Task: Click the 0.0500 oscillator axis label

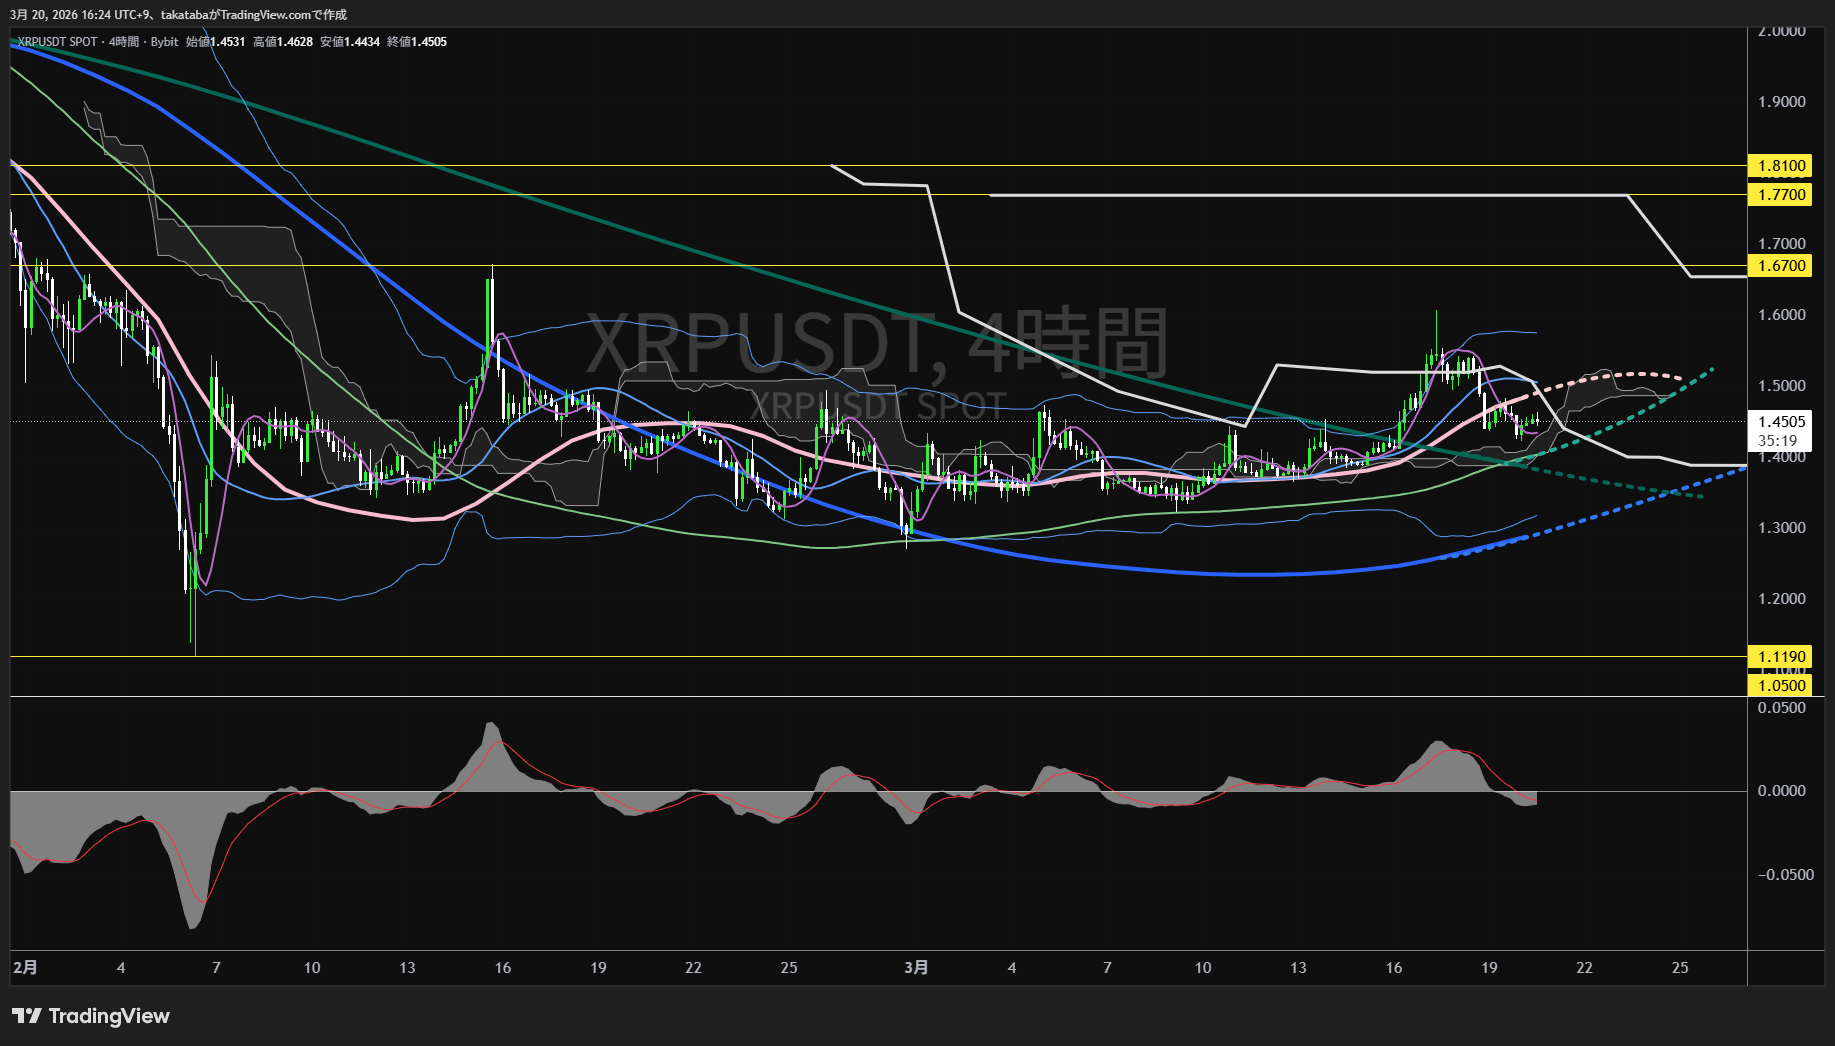Action: [1781, 708]
